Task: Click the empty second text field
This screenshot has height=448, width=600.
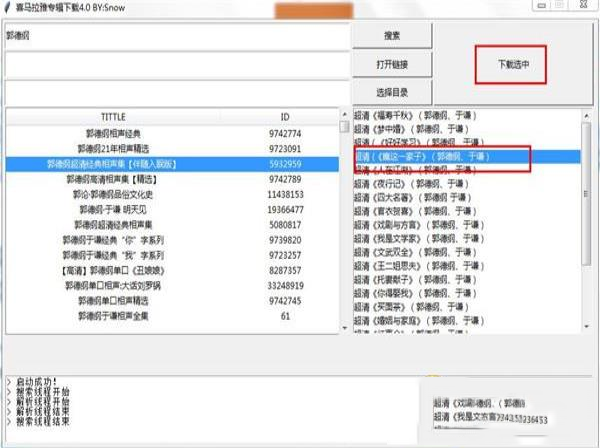Action: [175, 64]
